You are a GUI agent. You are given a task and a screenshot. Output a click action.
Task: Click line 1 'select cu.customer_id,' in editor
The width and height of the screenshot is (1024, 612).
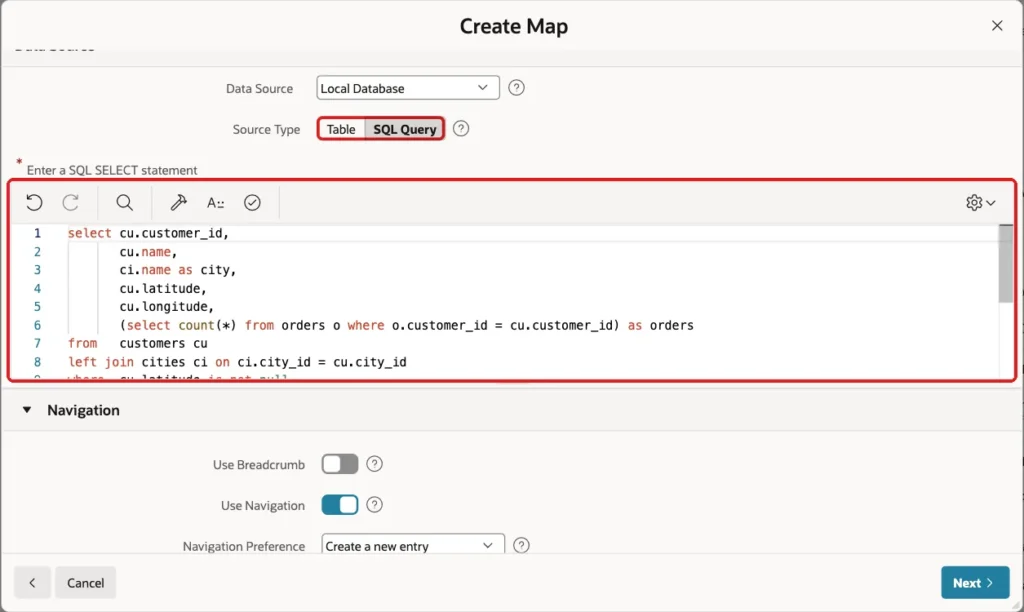point(148,233)
